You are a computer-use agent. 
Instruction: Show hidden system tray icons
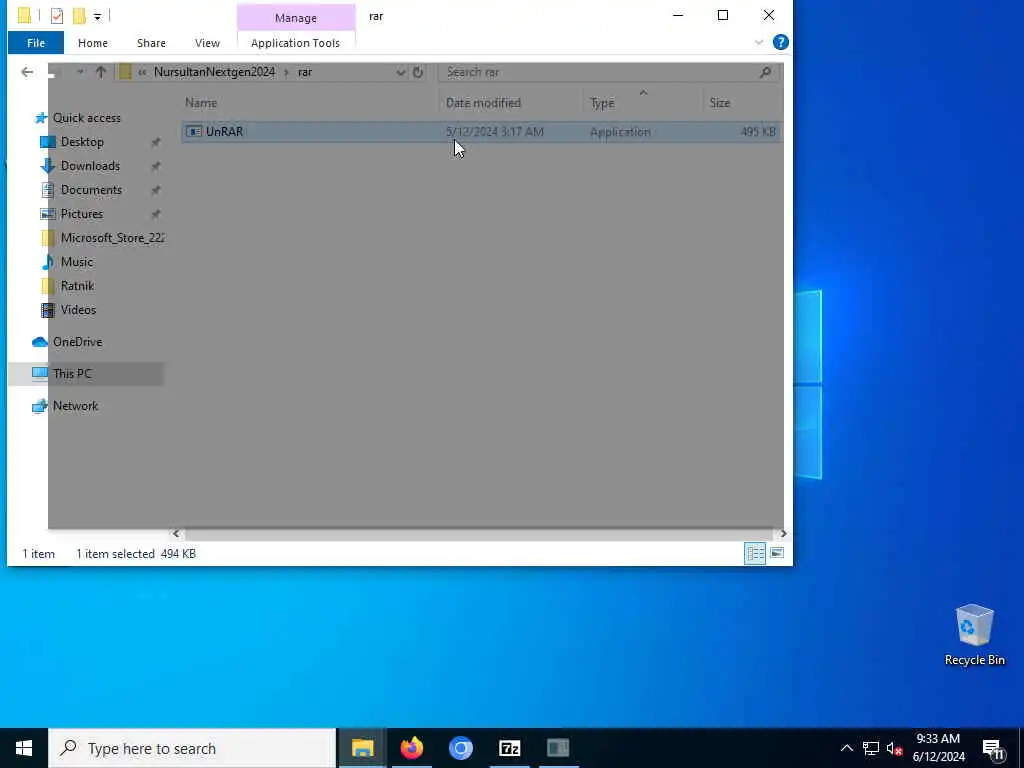846,748
